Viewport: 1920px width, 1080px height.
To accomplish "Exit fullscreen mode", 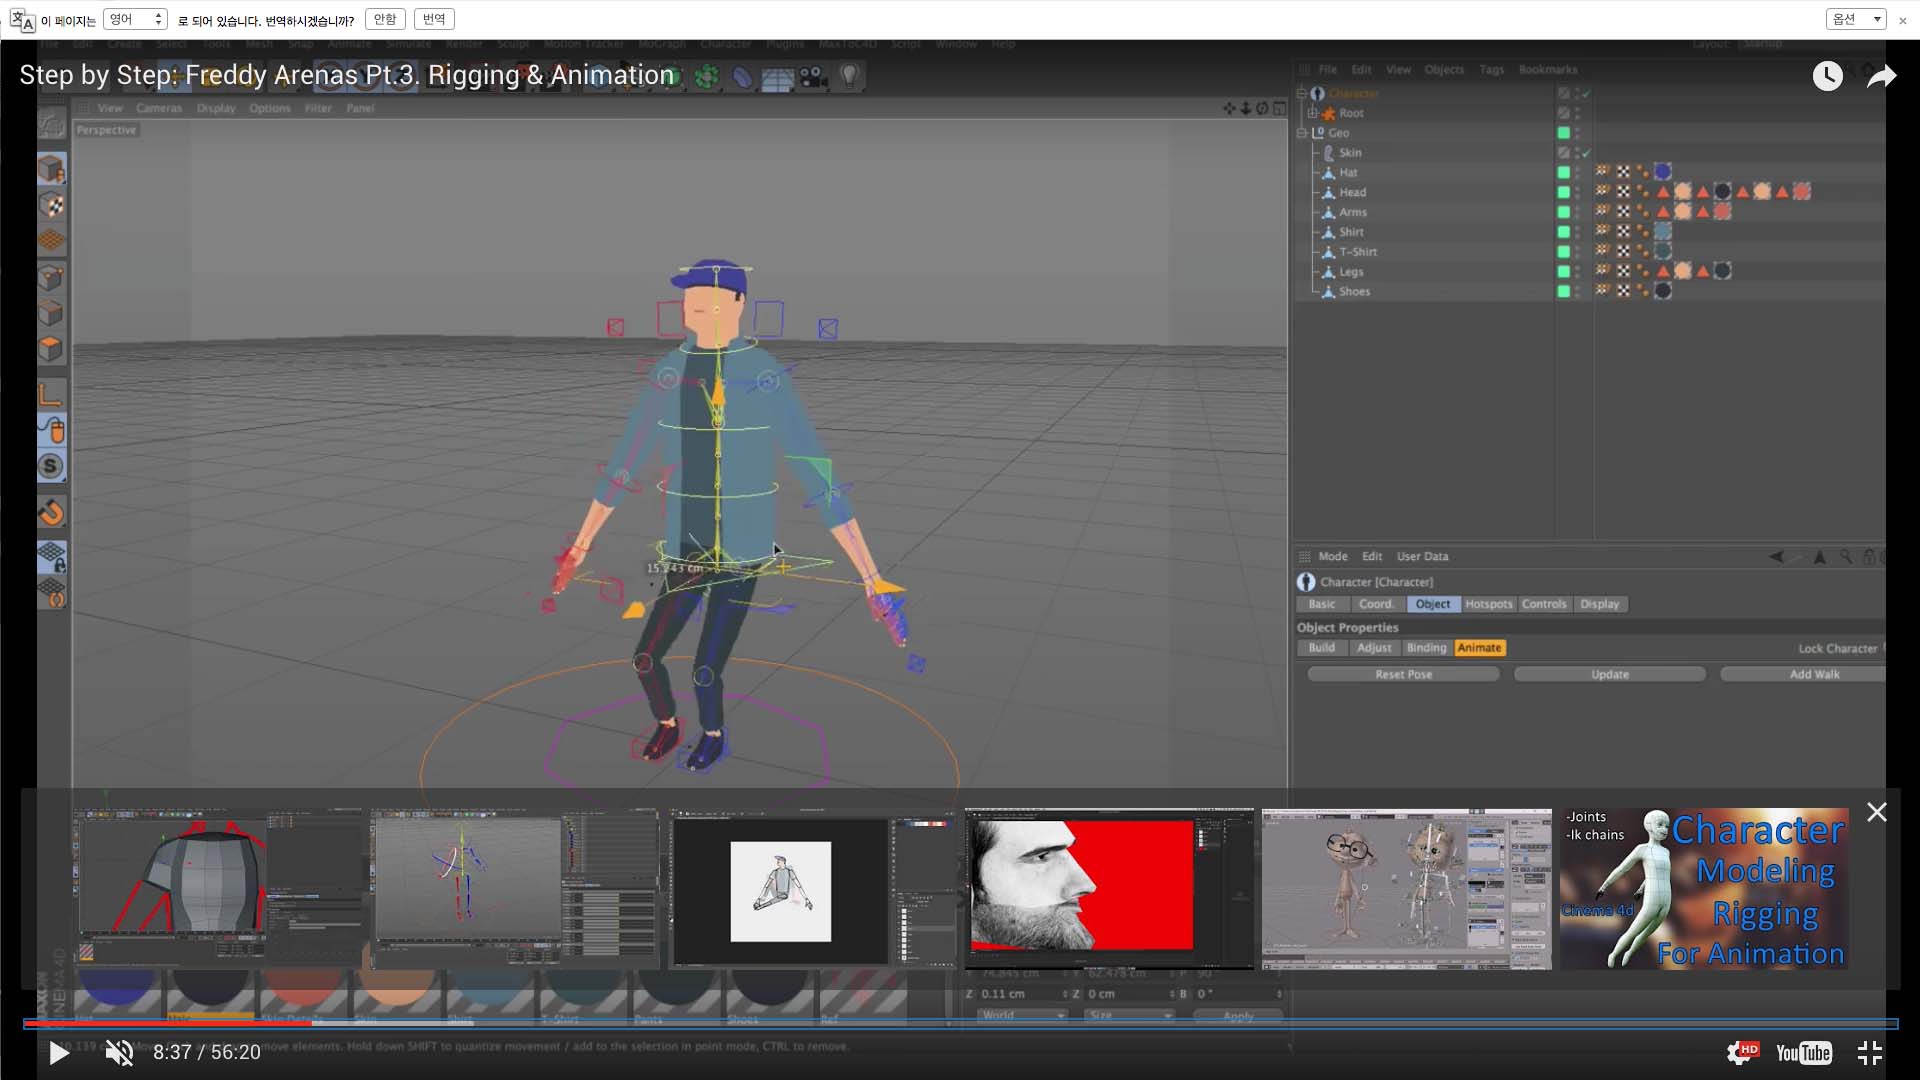I will pyautogui.click(x=1869, y=1052).
